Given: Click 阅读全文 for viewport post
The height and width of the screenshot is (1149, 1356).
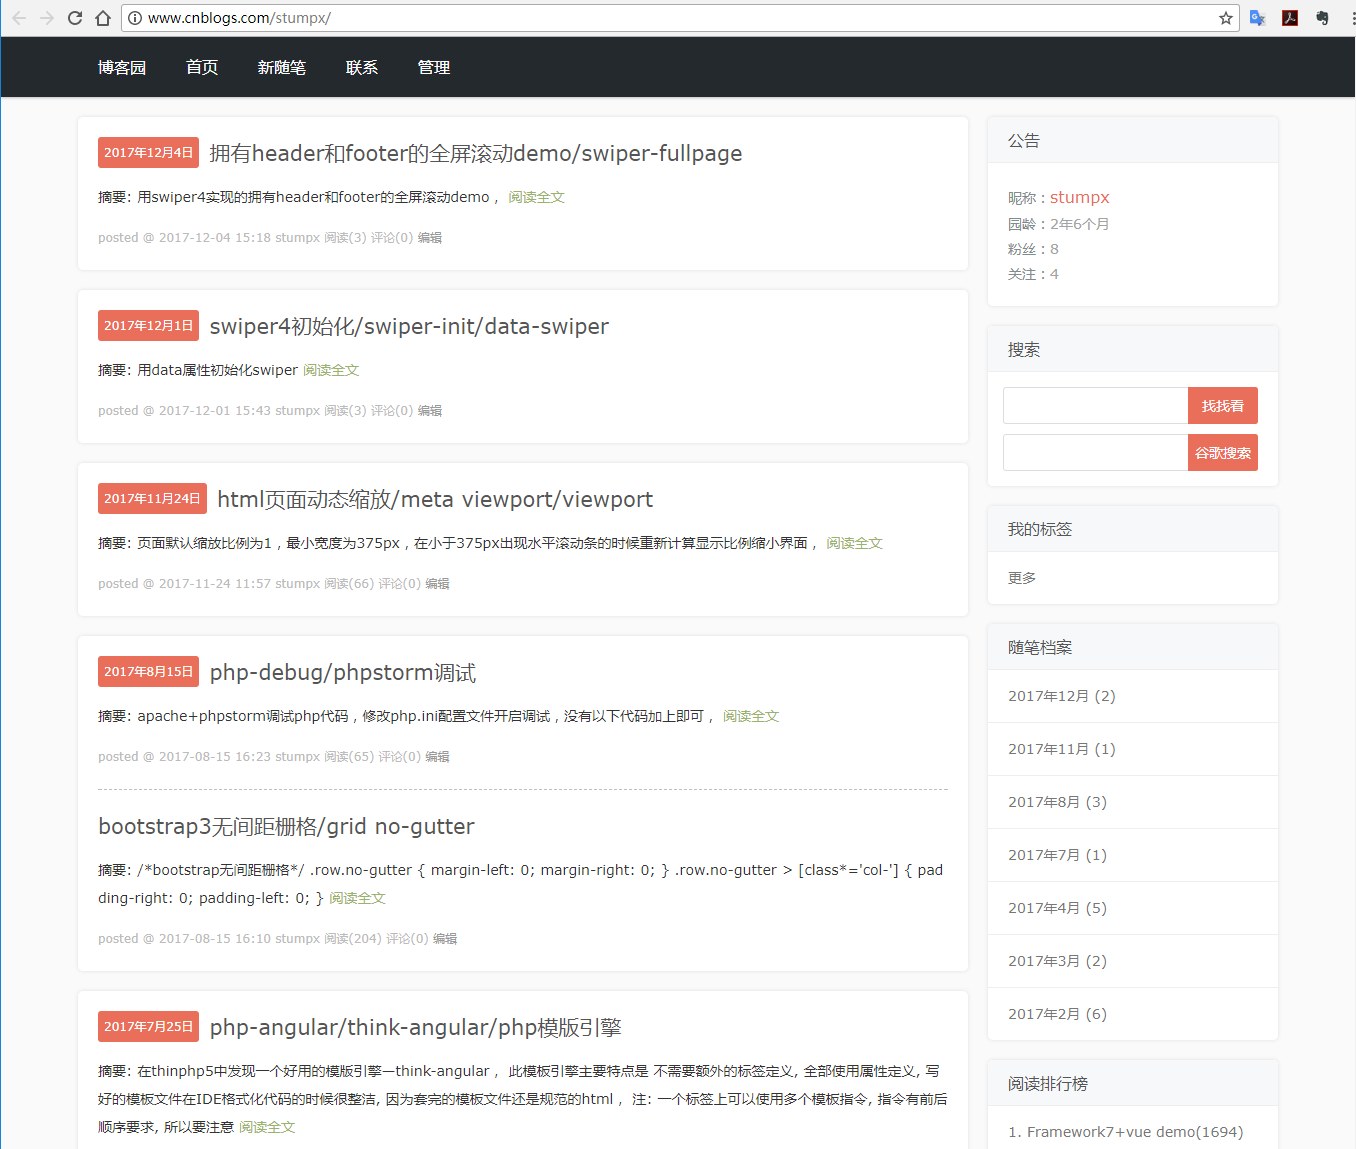Looking at the screenshot, I should coord(855,543).
